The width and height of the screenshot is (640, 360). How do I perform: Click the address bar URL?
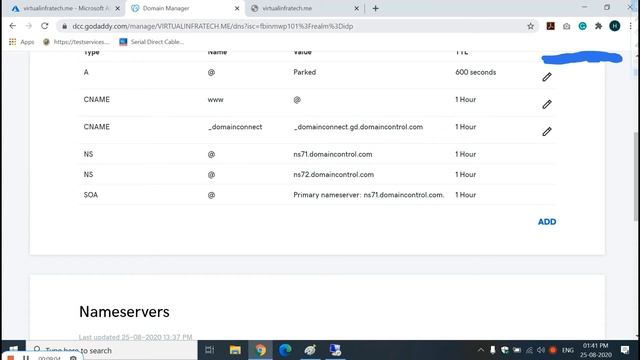[x=212, y=26]
